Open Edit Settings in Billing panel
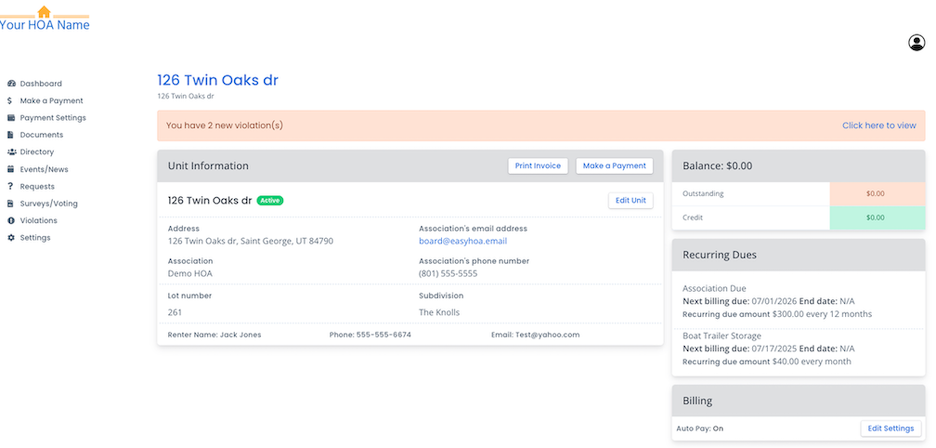936x448 pixels. [x=890, y=428]
